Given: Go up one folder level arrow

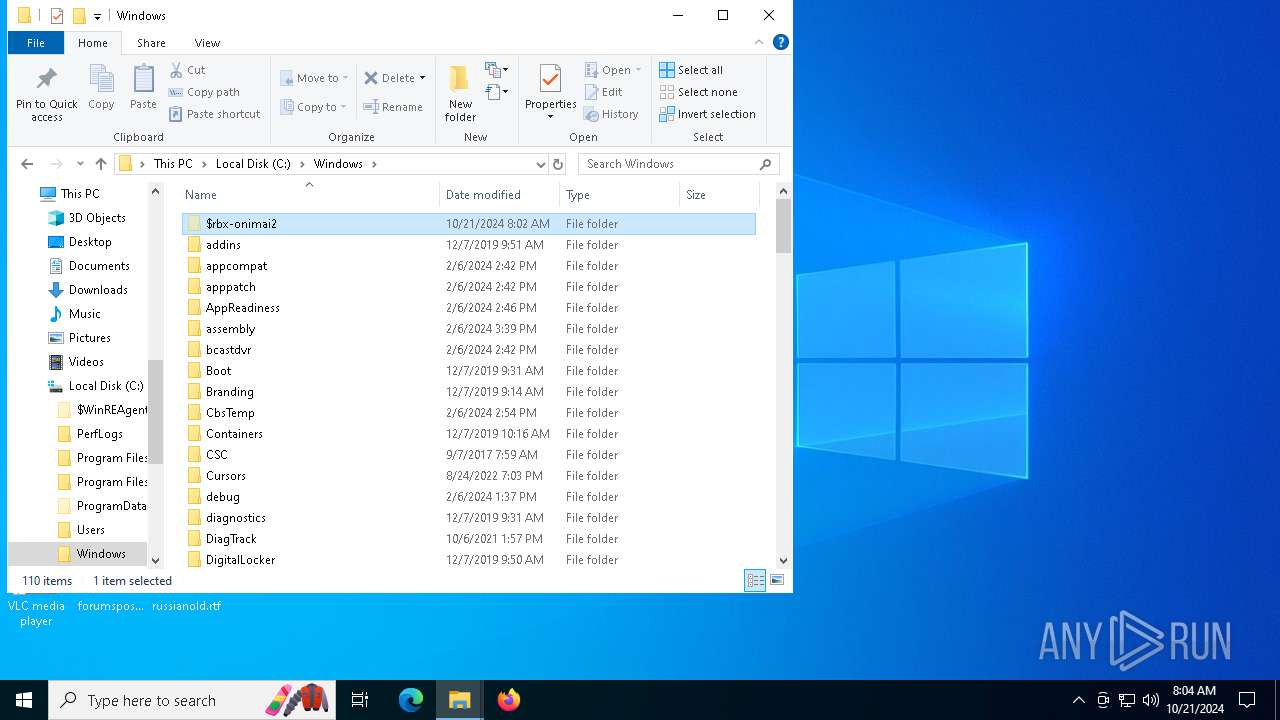Looking at the screenshot, I should coord(101,164).
